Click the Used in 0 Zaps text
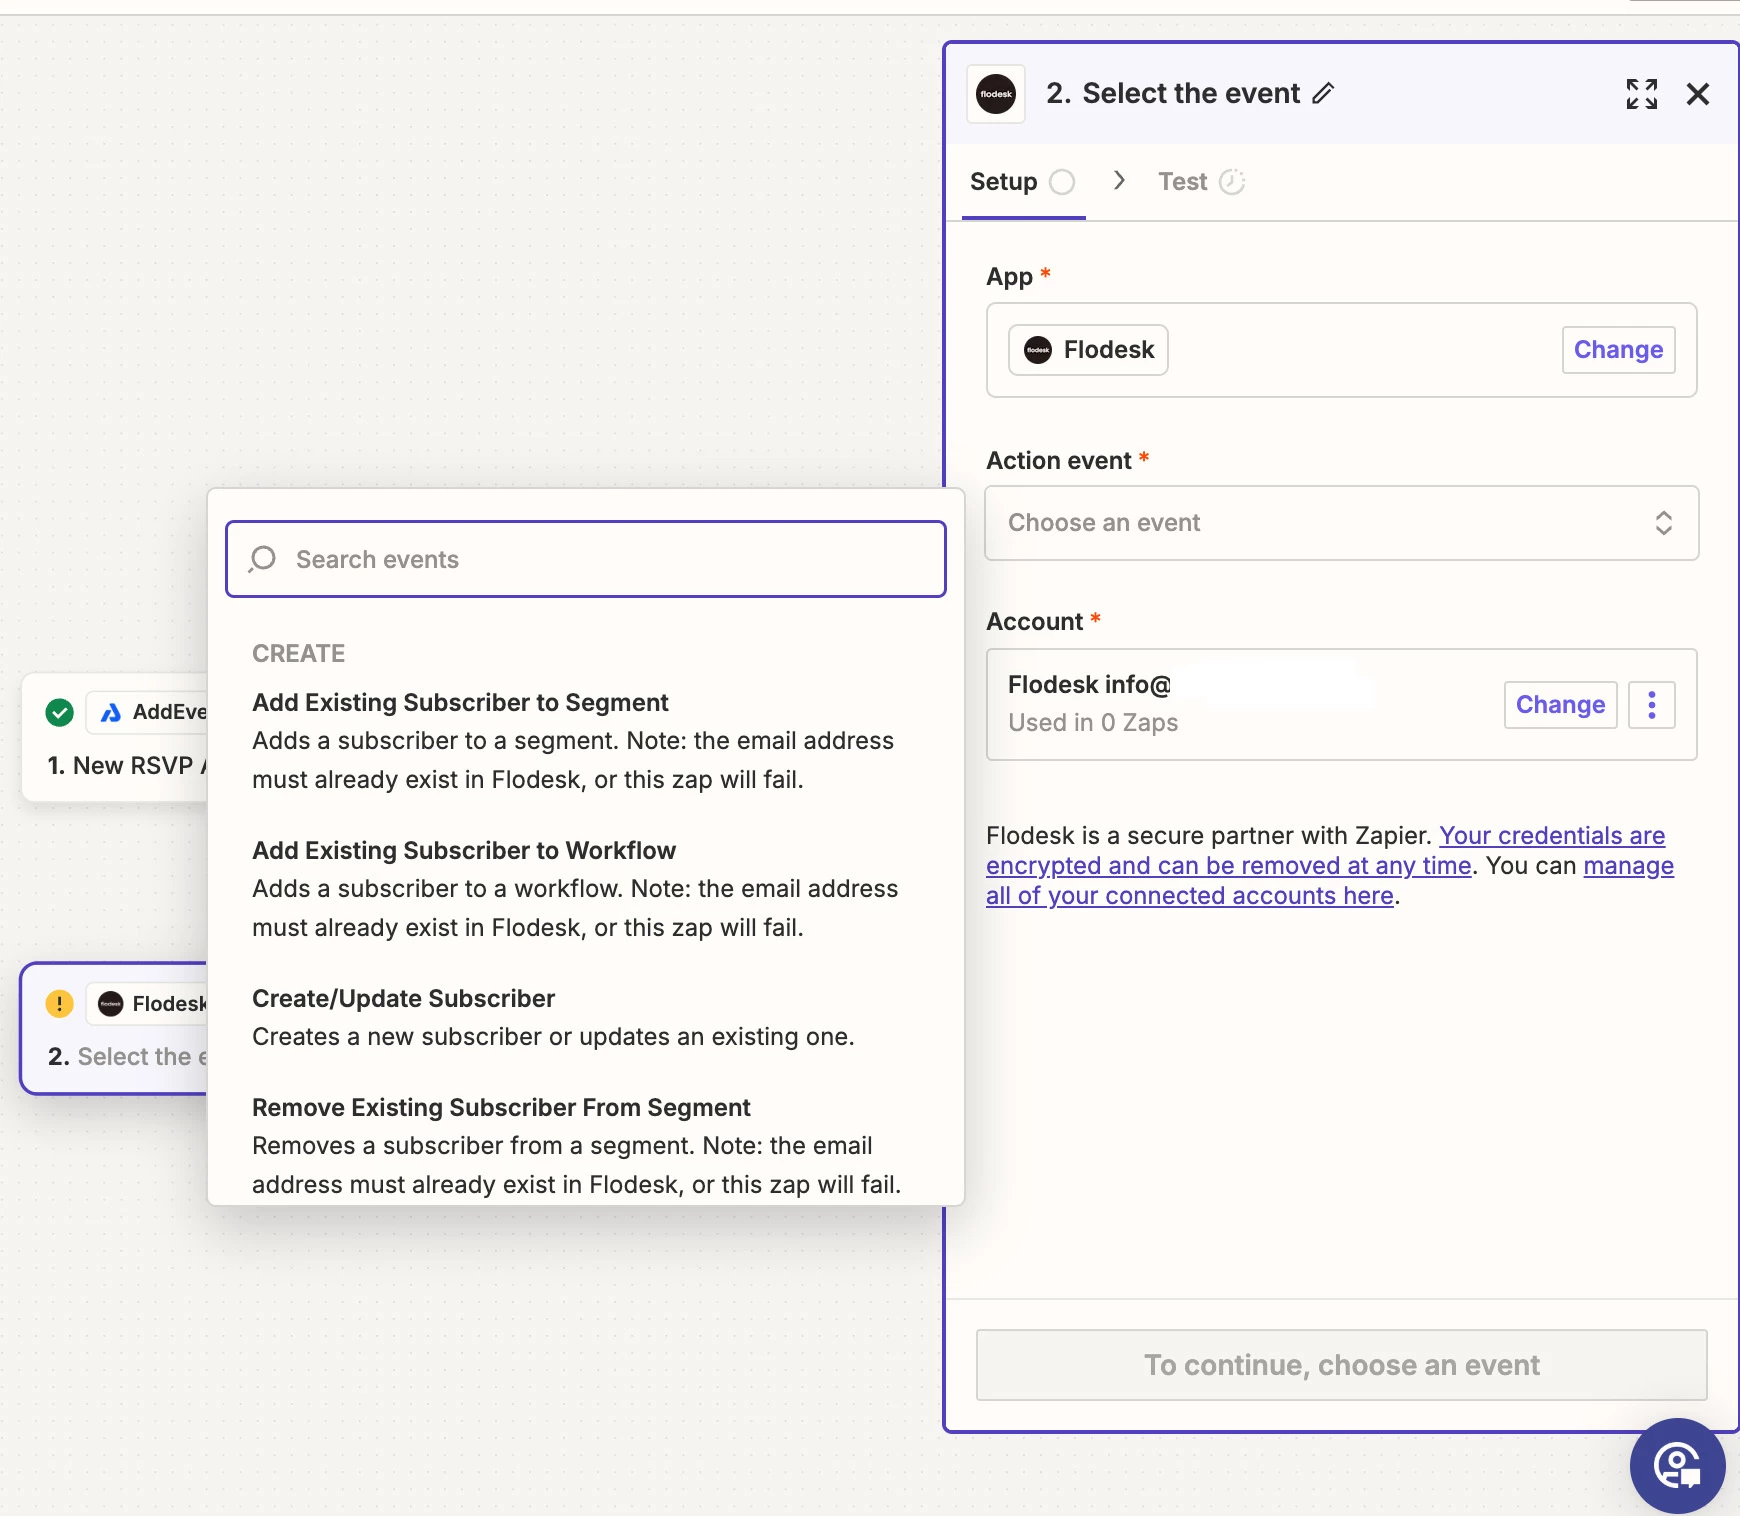Image resolution: width=1740 pixels, height=1516 pixels. click(1093, 723)
